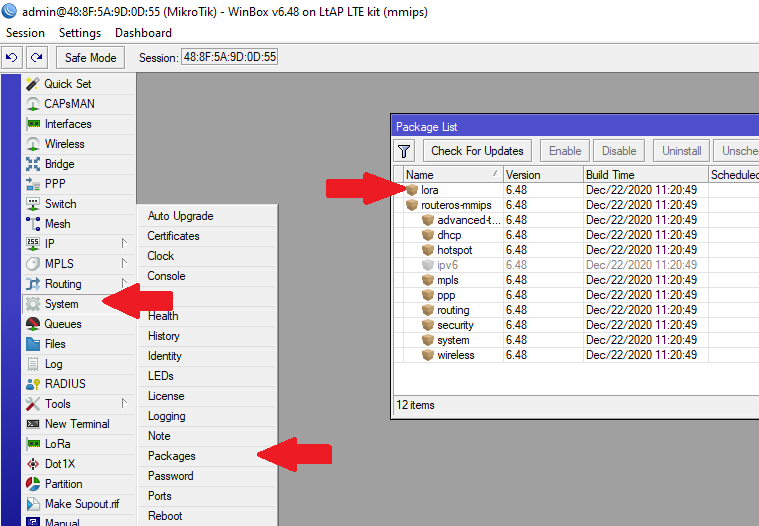This screenshot has width=759, height=526.
Task: Click the System gear icon
Action: [32, 304]
